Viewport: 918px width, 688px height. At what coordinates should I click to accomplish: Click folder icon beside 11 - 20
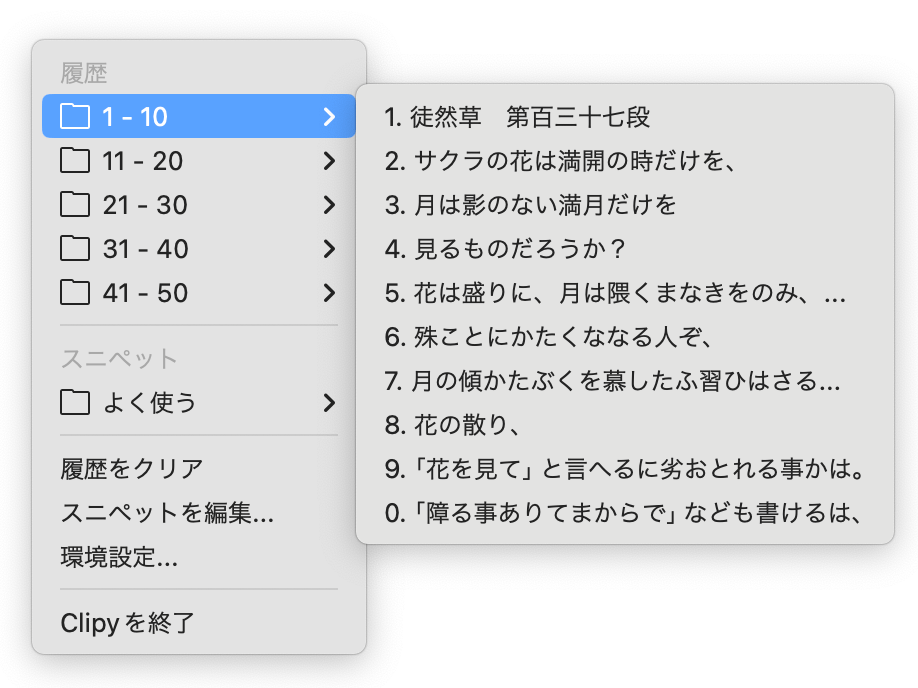[75, 161]
